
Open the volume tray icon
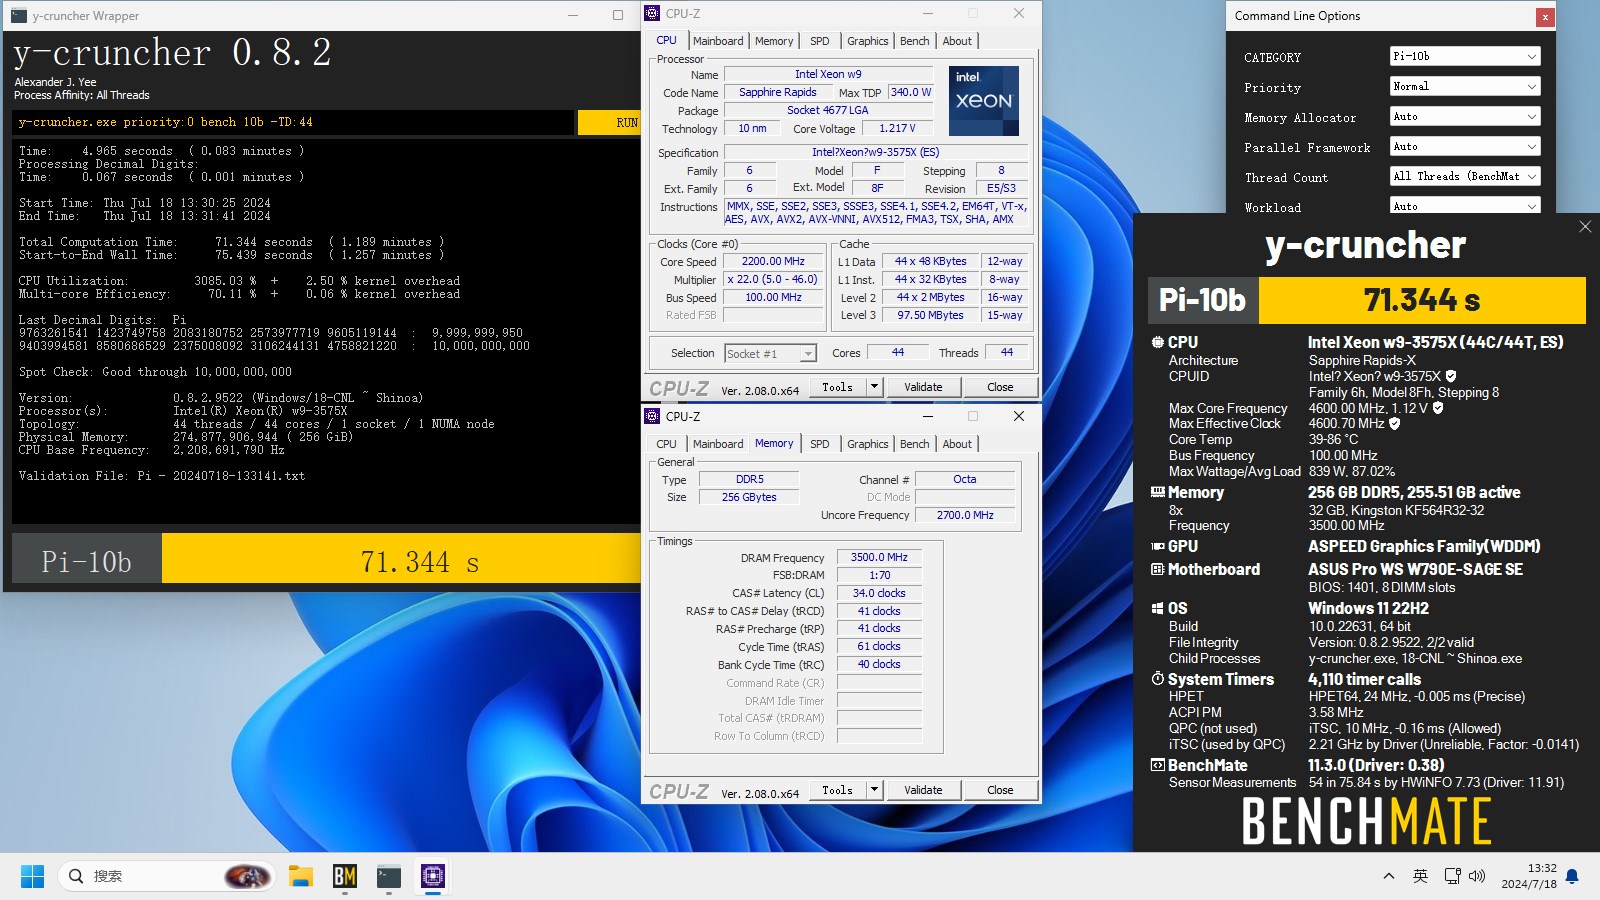click(1478, 876)
